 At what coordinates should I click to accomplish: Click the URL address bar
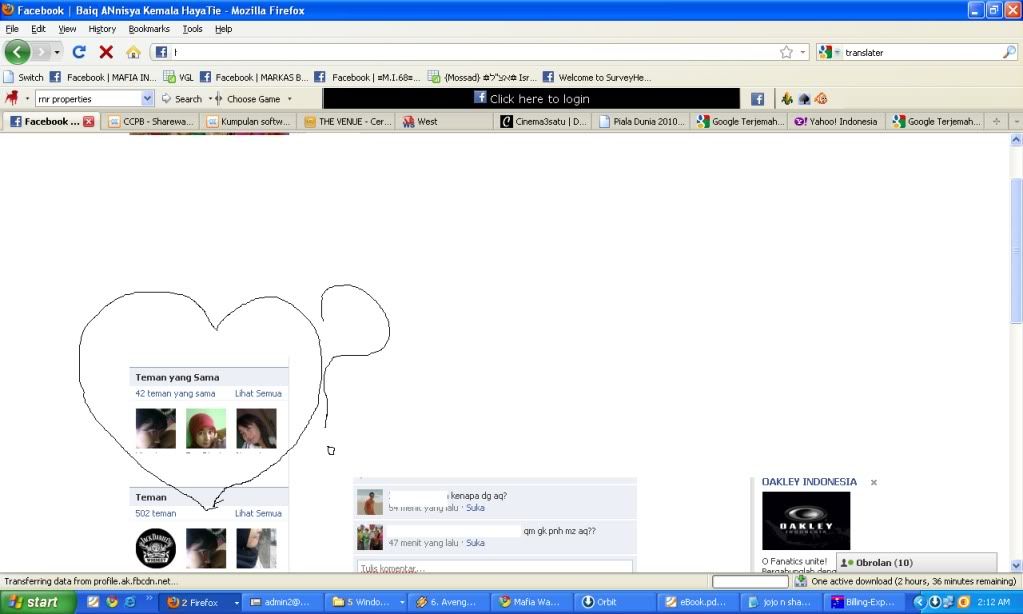[x=474, y=52]
